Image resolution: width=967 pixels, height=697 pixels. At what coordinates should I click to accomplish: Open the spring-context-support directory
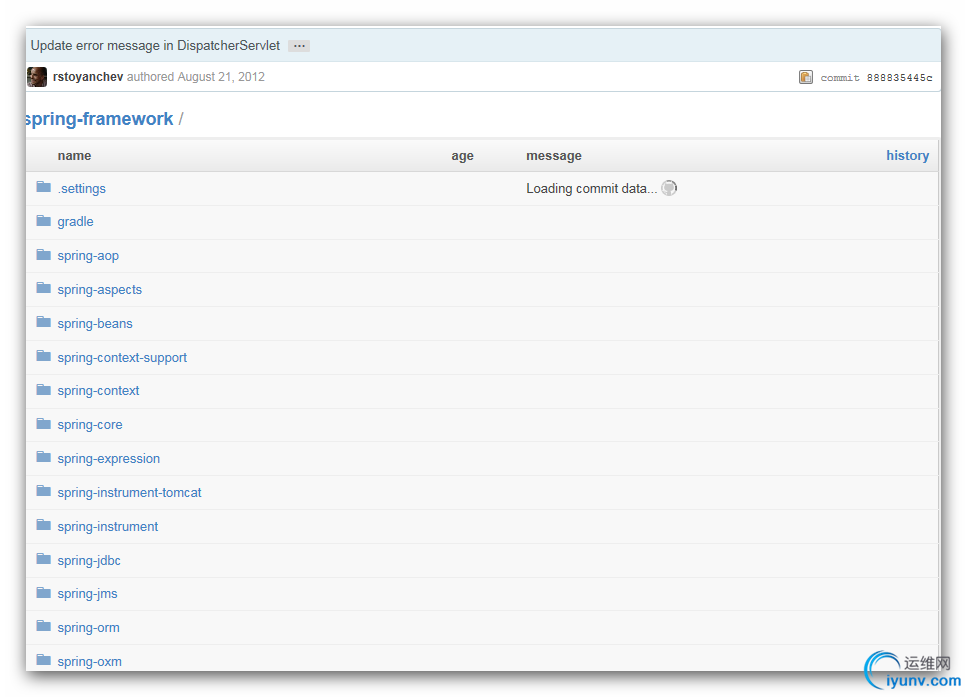[122, 358]
